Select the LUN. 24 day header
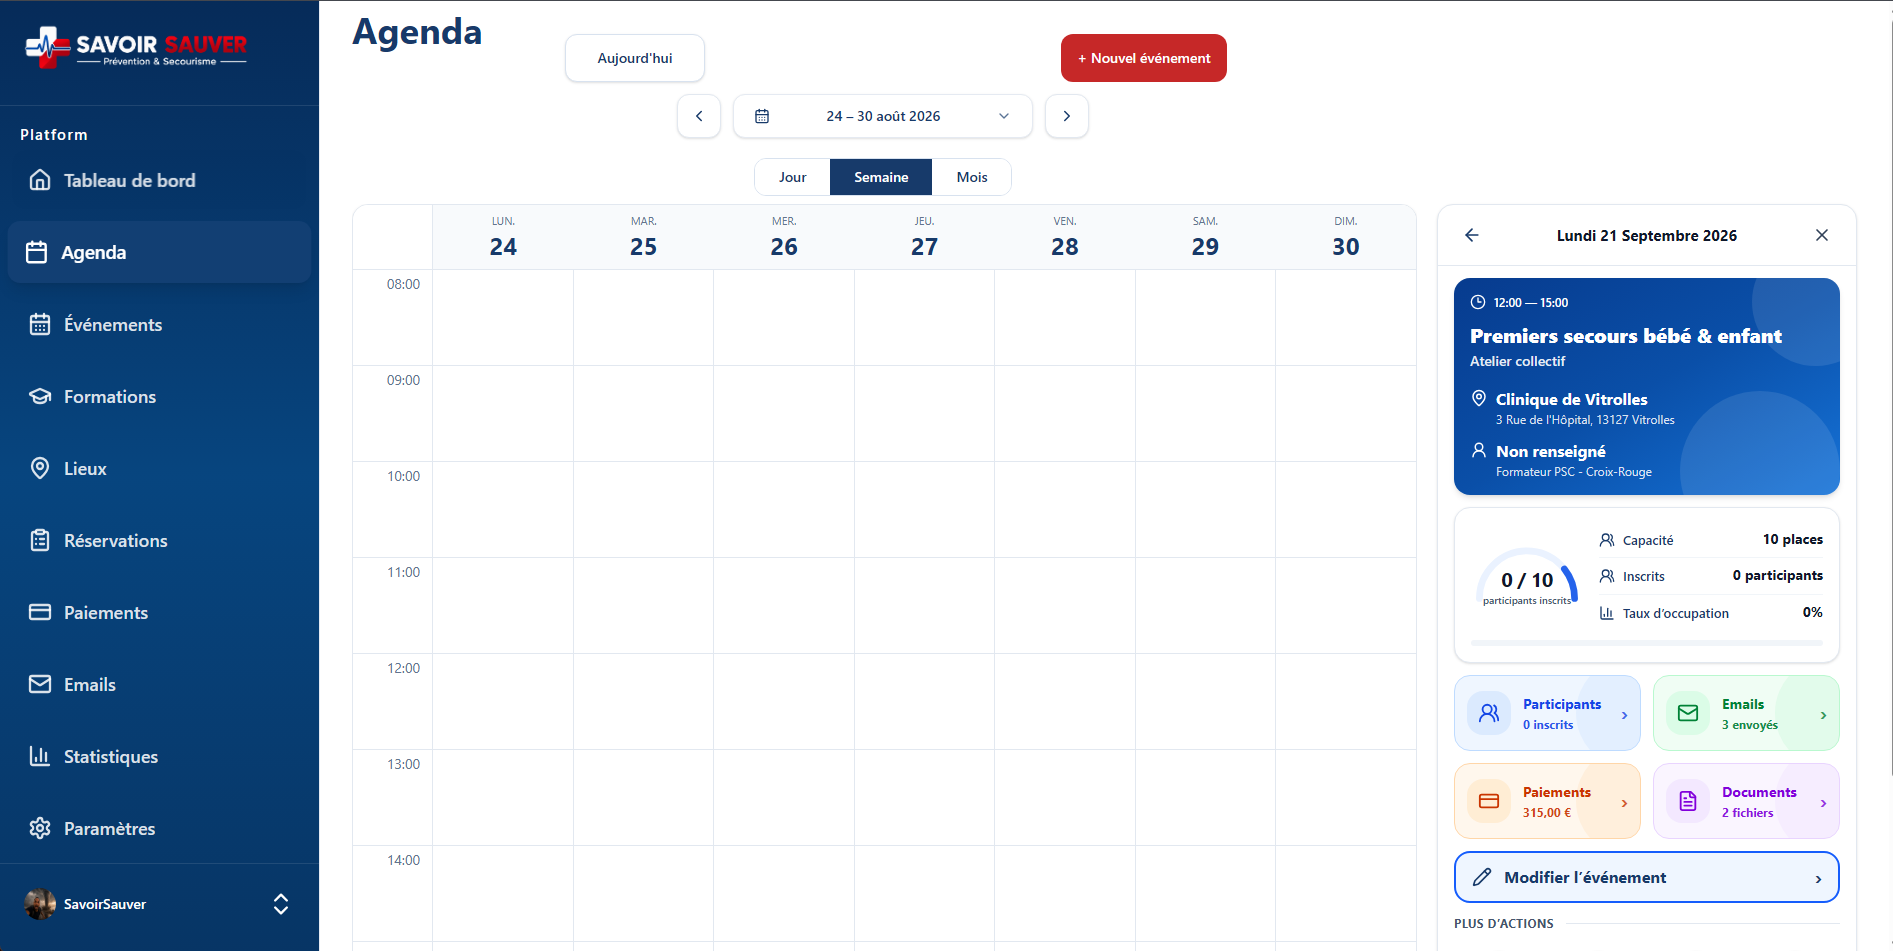Viewport: 1893px width, 951px height. point(503,238)
